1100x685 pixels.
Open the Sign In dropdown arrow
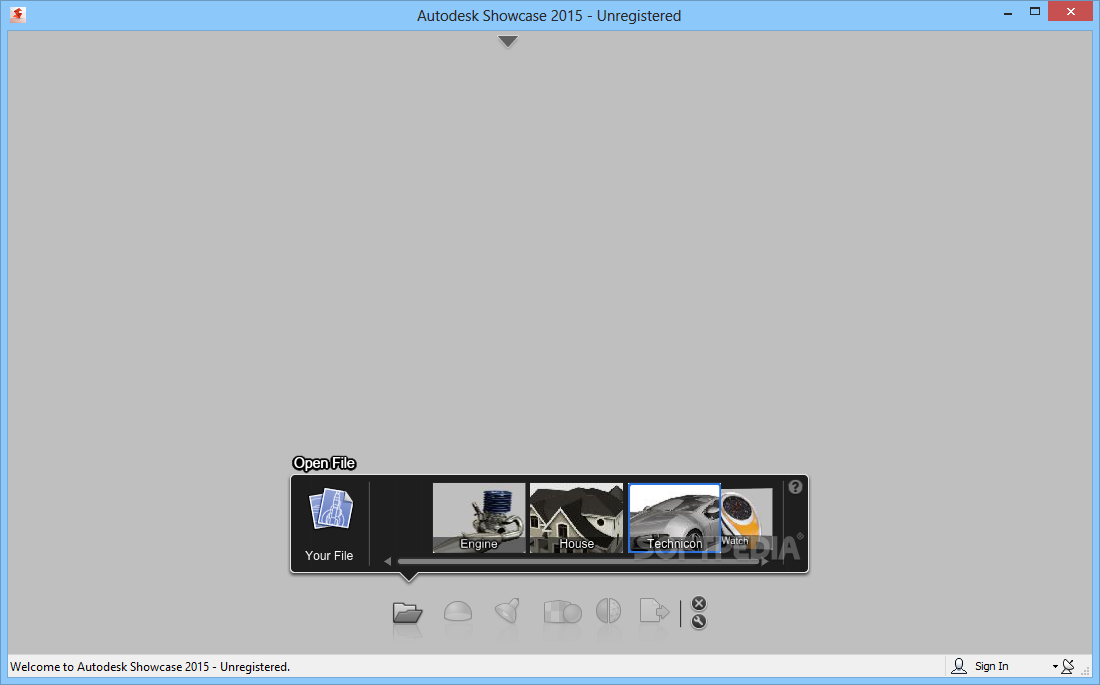tap(1055, 667)
